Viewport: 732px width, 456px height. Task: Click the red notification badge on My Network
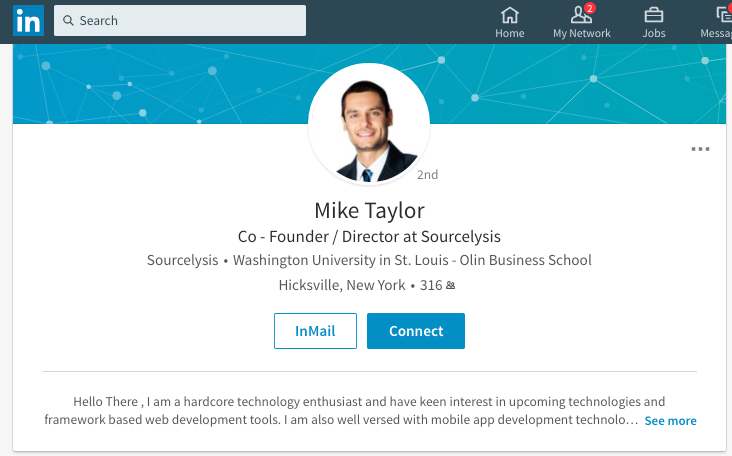[x=590, y=8]
